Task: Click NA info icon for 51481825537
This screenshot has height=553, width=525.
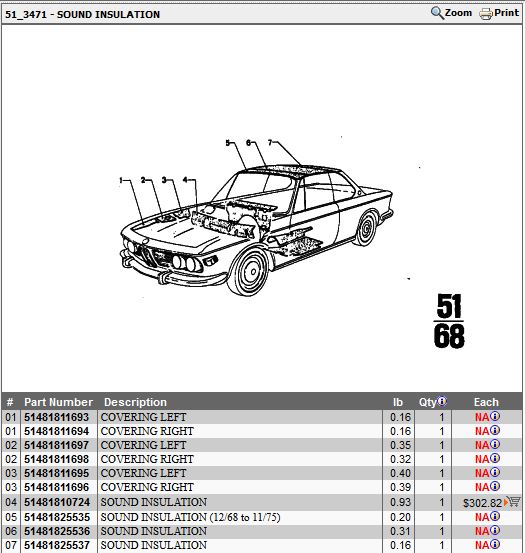Action: tap(495, 544)
